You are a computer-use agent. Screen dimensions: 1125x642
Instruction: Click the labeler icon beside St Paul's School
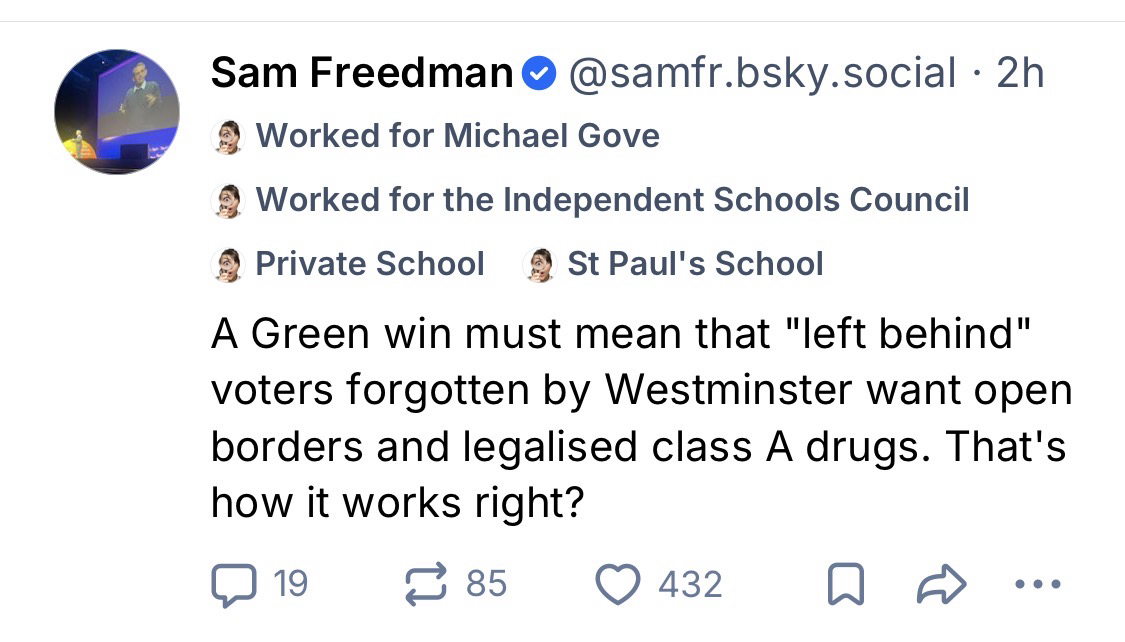(x=540, y=264)
